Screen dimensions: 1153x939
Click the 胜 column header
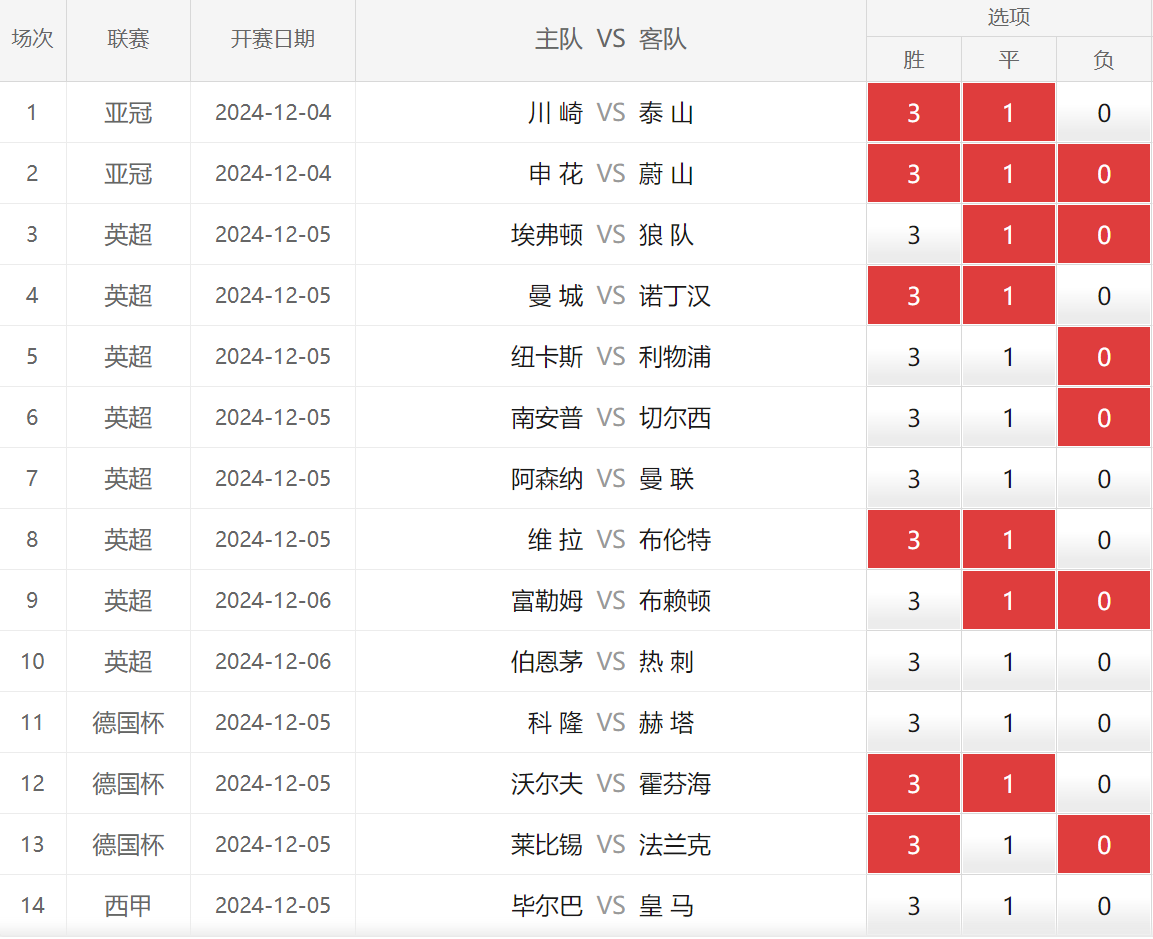coord(913,60)
